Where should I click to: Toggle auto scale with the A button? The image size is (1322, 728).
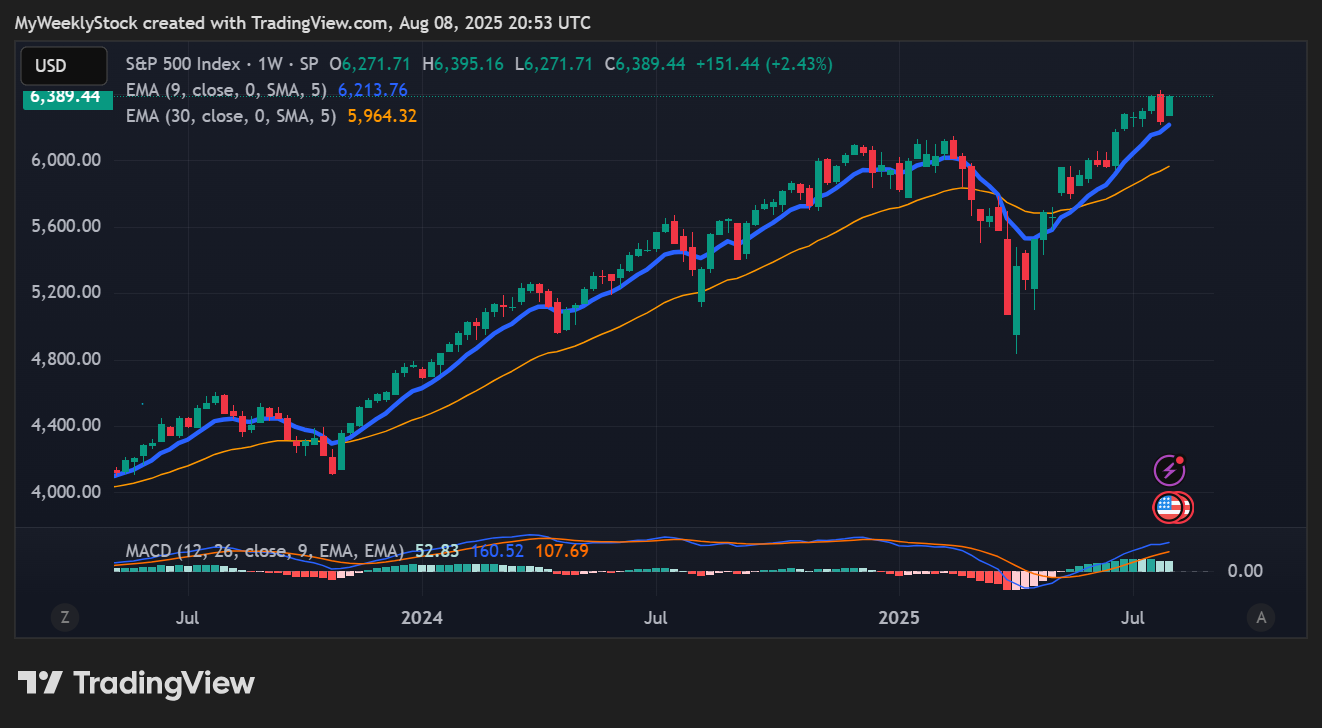pyautogui.click(x=1261, y=618)
